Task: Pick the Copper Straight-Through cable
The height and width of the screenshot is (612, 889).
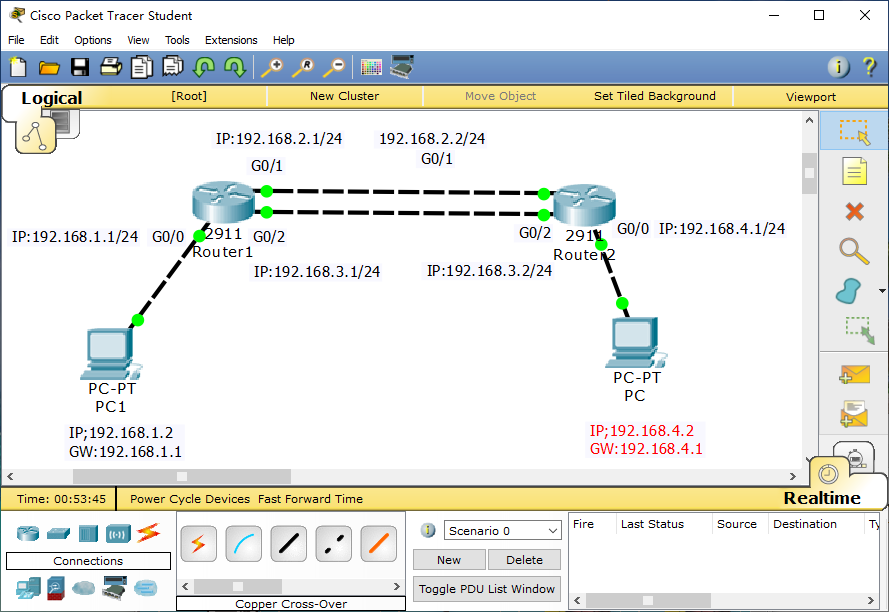Action: pos(289,544)
